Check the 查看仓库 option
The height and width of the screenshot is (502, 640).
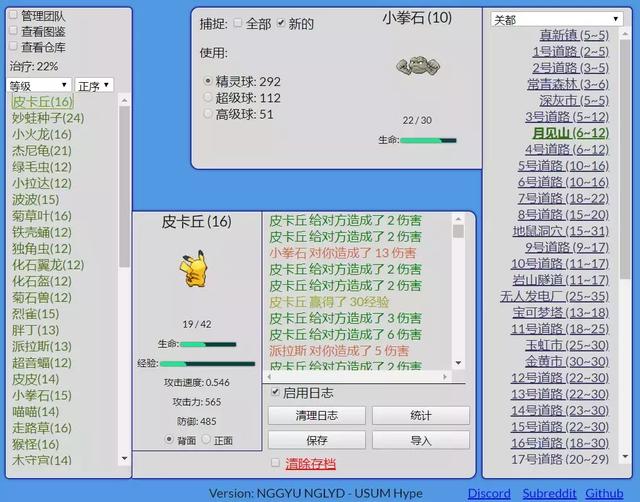click(13, 46)
